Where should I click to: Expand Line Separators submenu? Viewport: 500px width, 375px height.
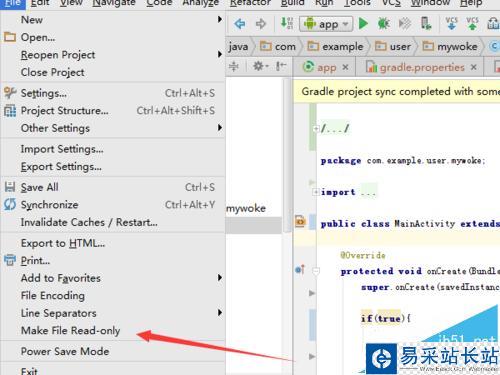click(x=113, y=313)
